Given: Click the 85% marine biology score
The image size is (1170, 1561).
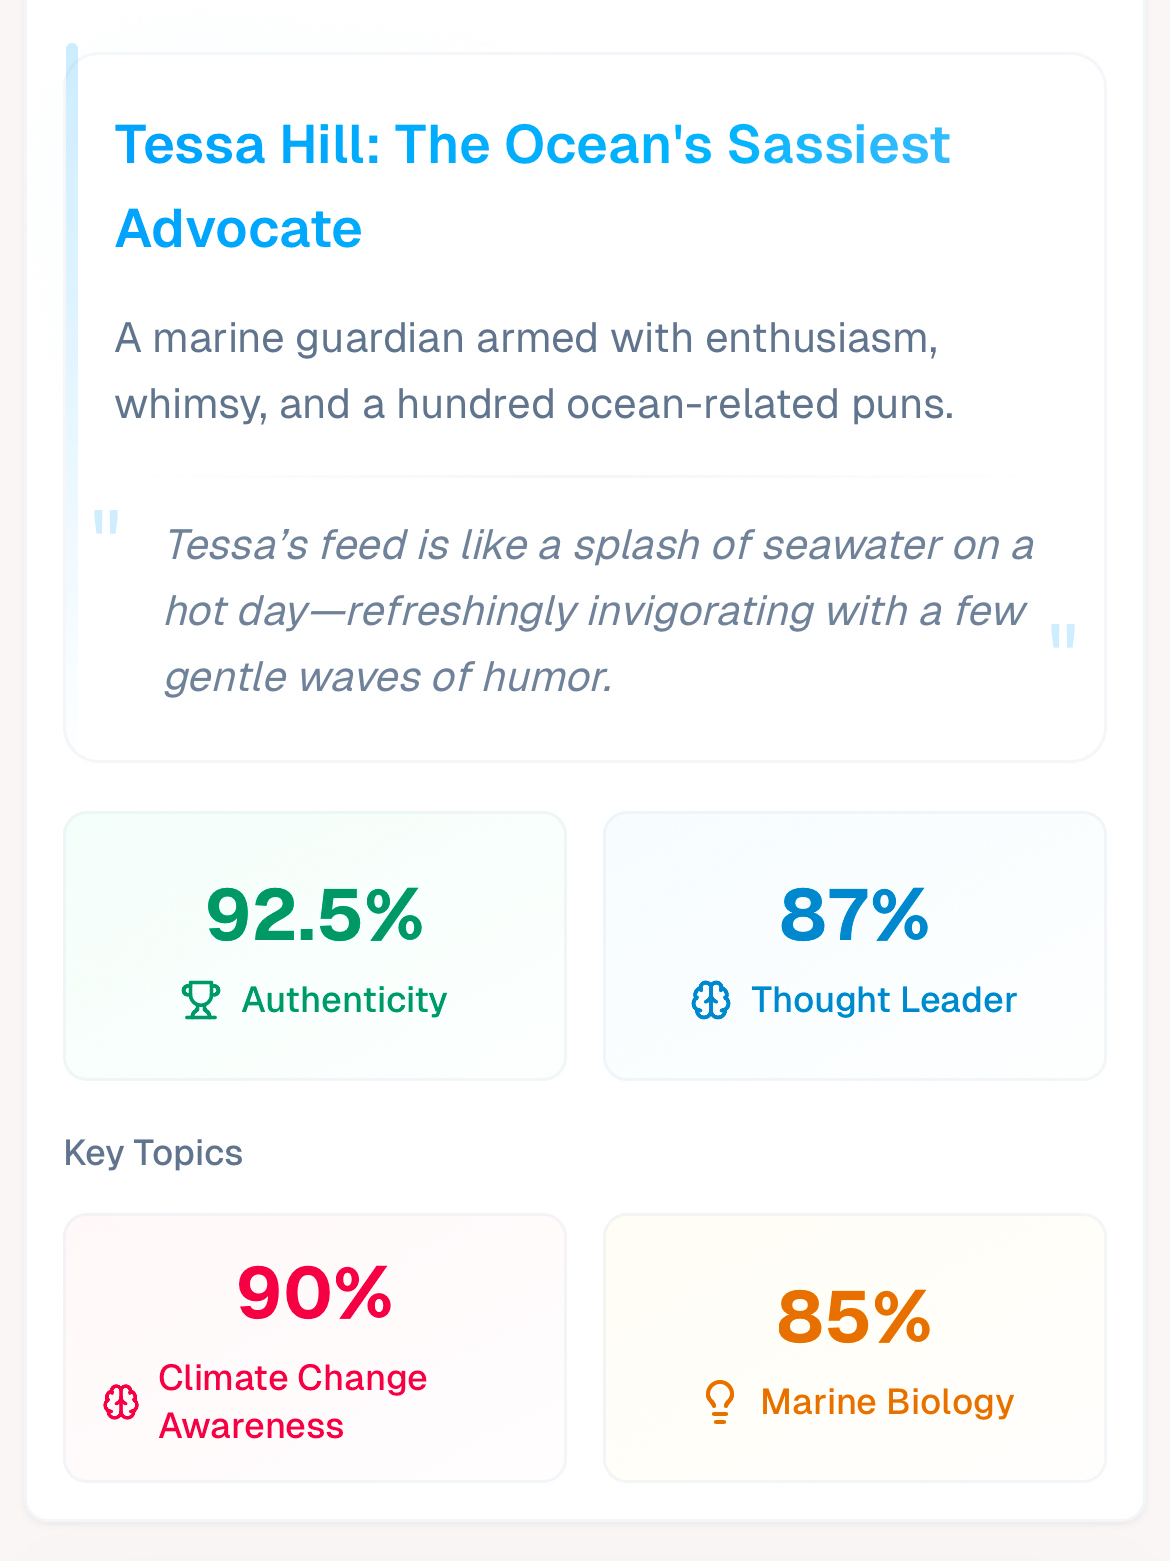Looking at the screenshot, I should (855, 1317).
